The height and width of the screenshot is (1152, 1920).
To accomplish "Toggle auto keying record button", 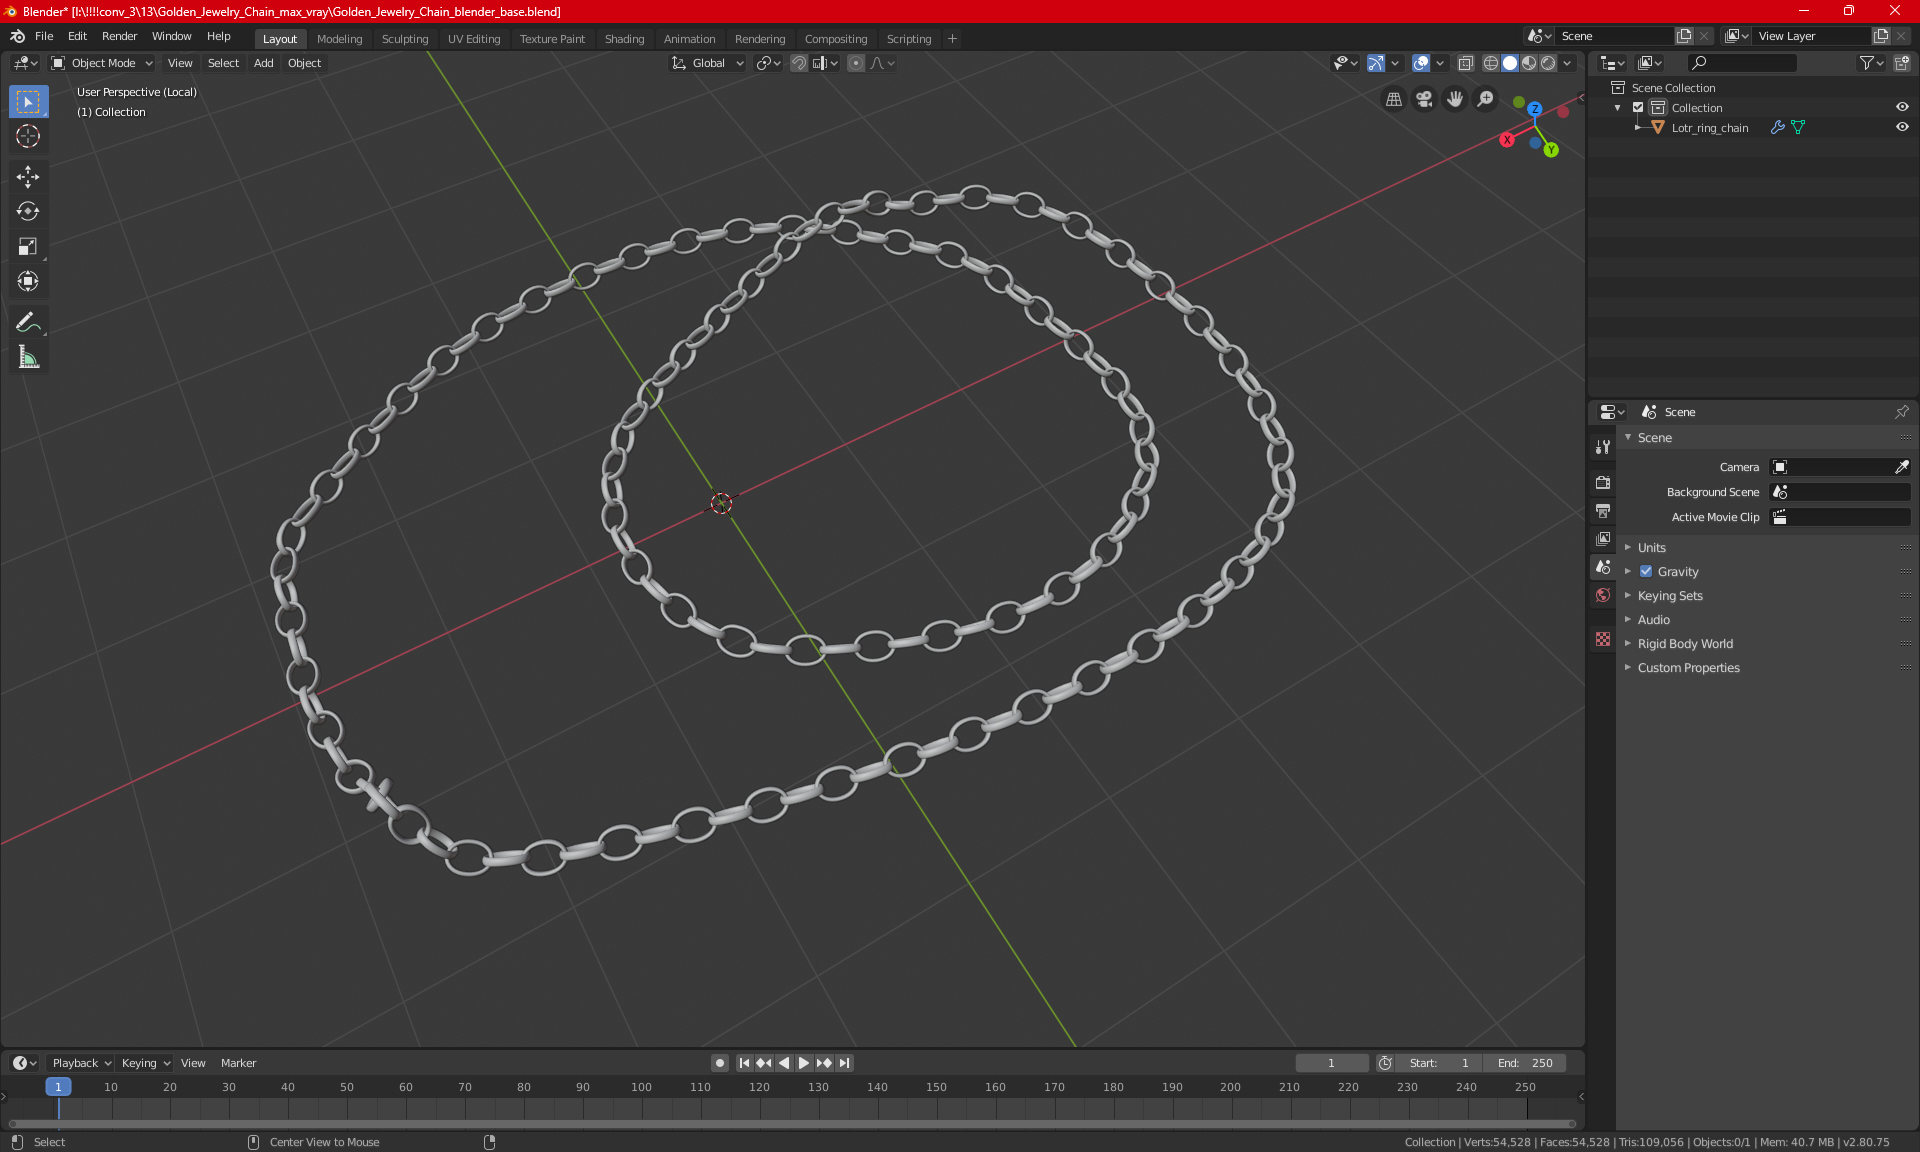I will [719, 1063].
